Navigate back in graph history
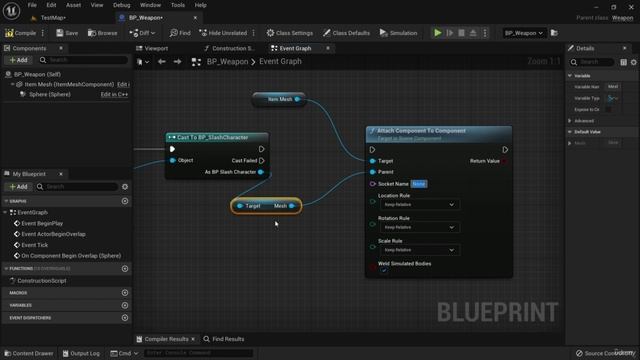This screenshot has height=360, width=640. (x=162, y=62)
